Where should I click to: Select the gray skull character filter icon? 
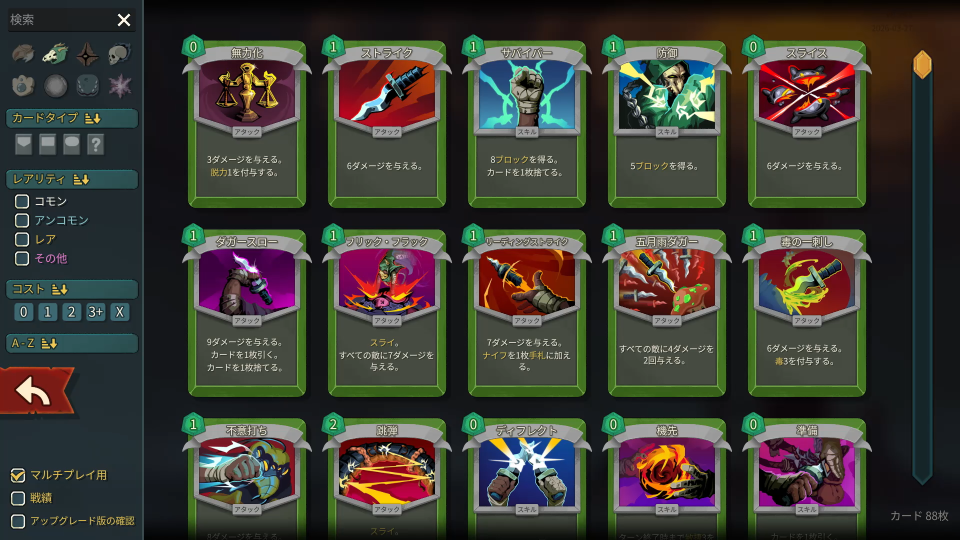119,54
